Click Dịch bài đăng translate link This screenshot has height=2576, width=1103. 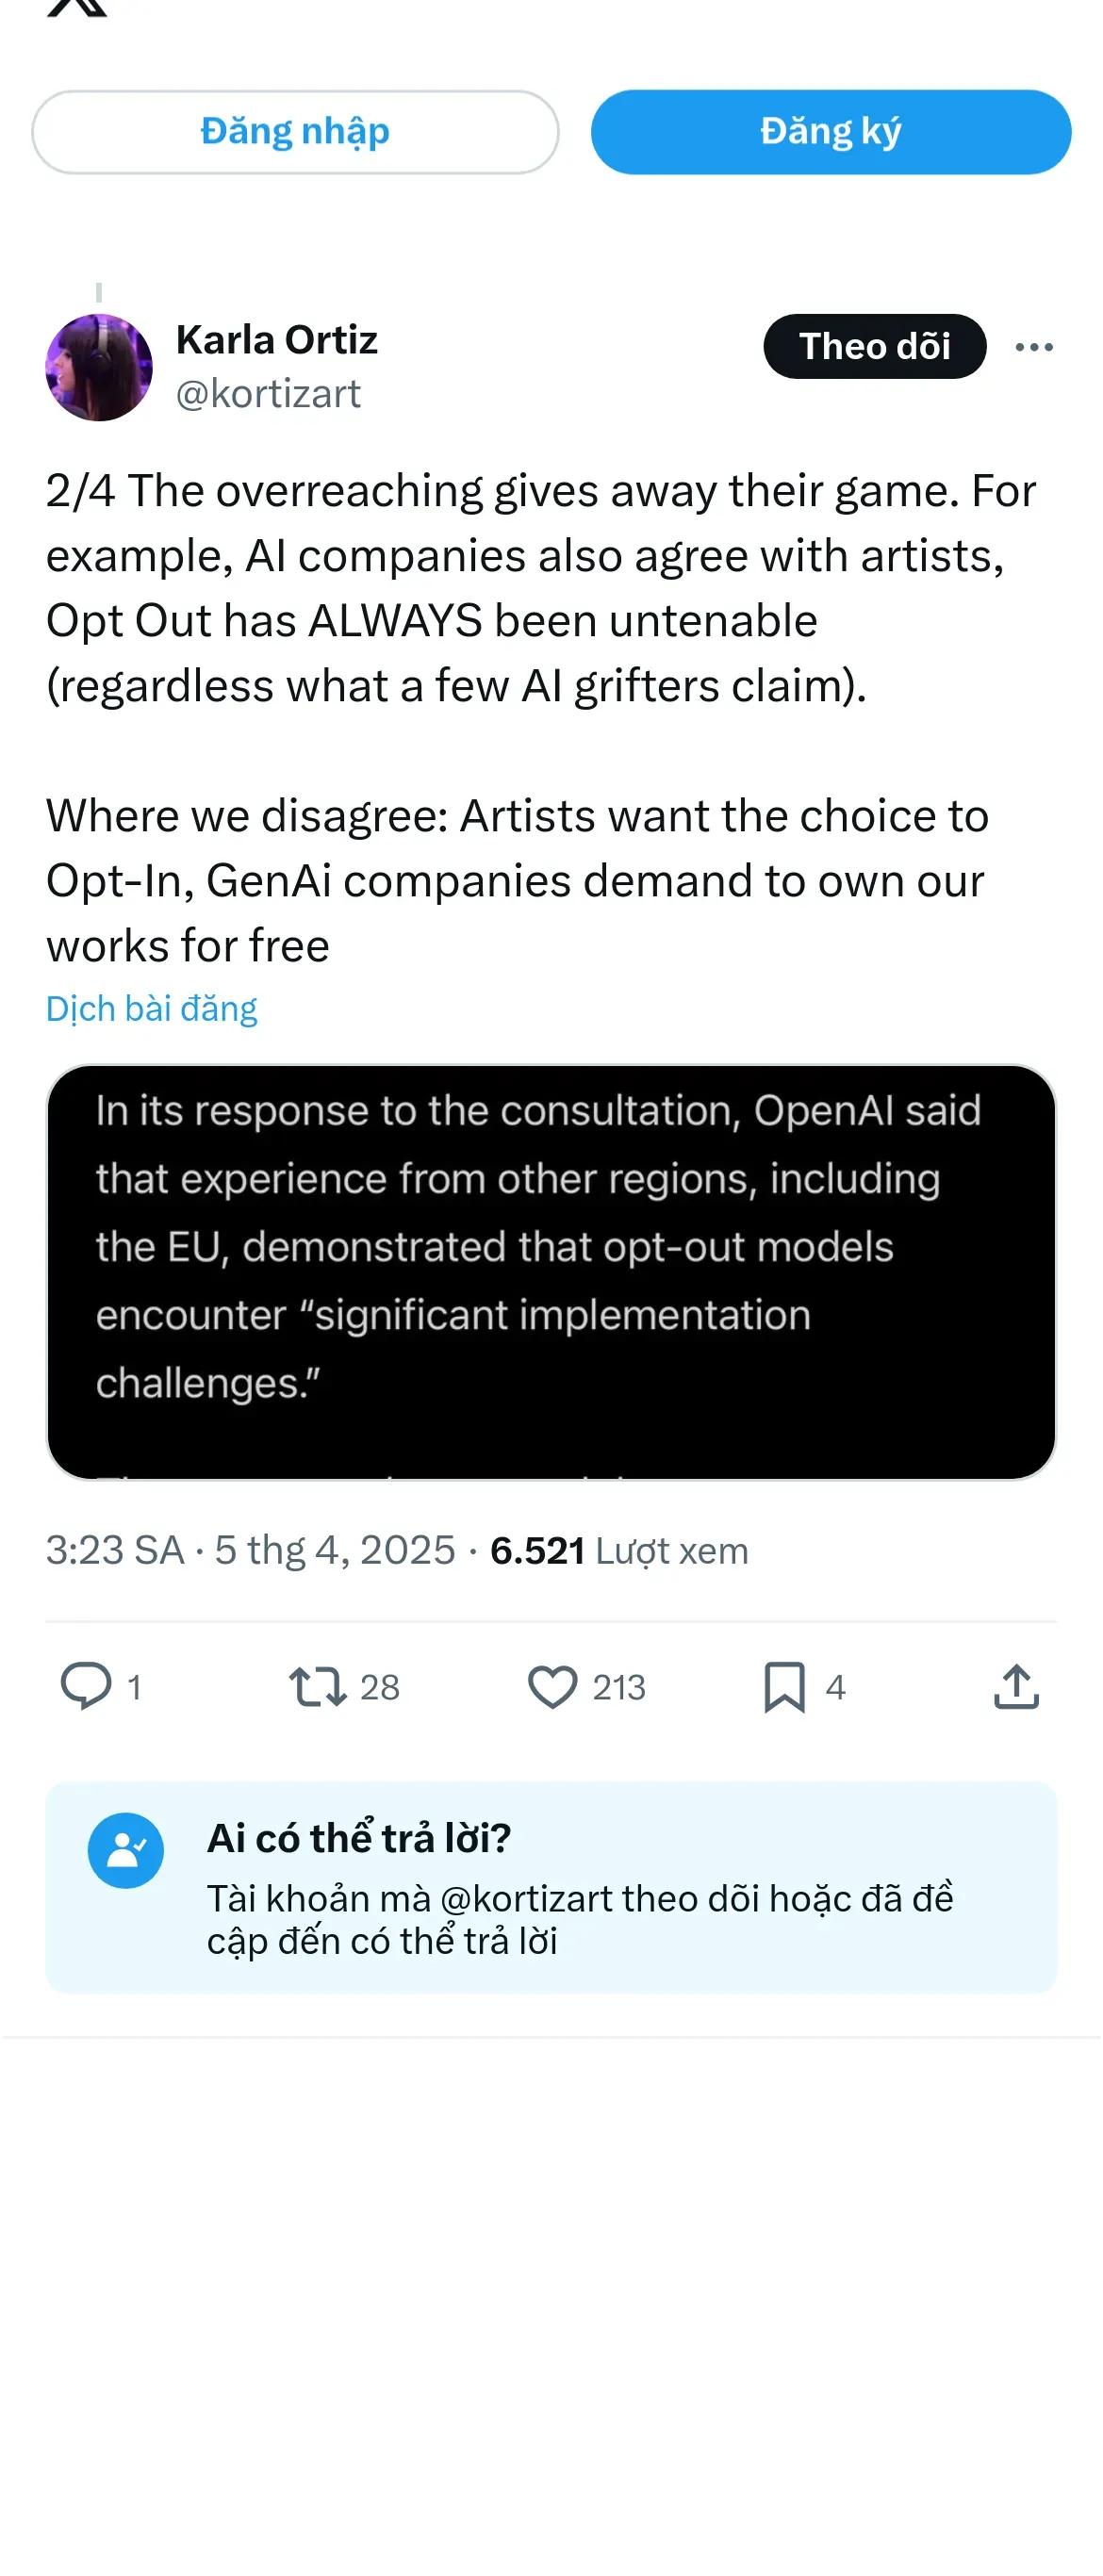pyautogui.click(x=152, y=1009)
